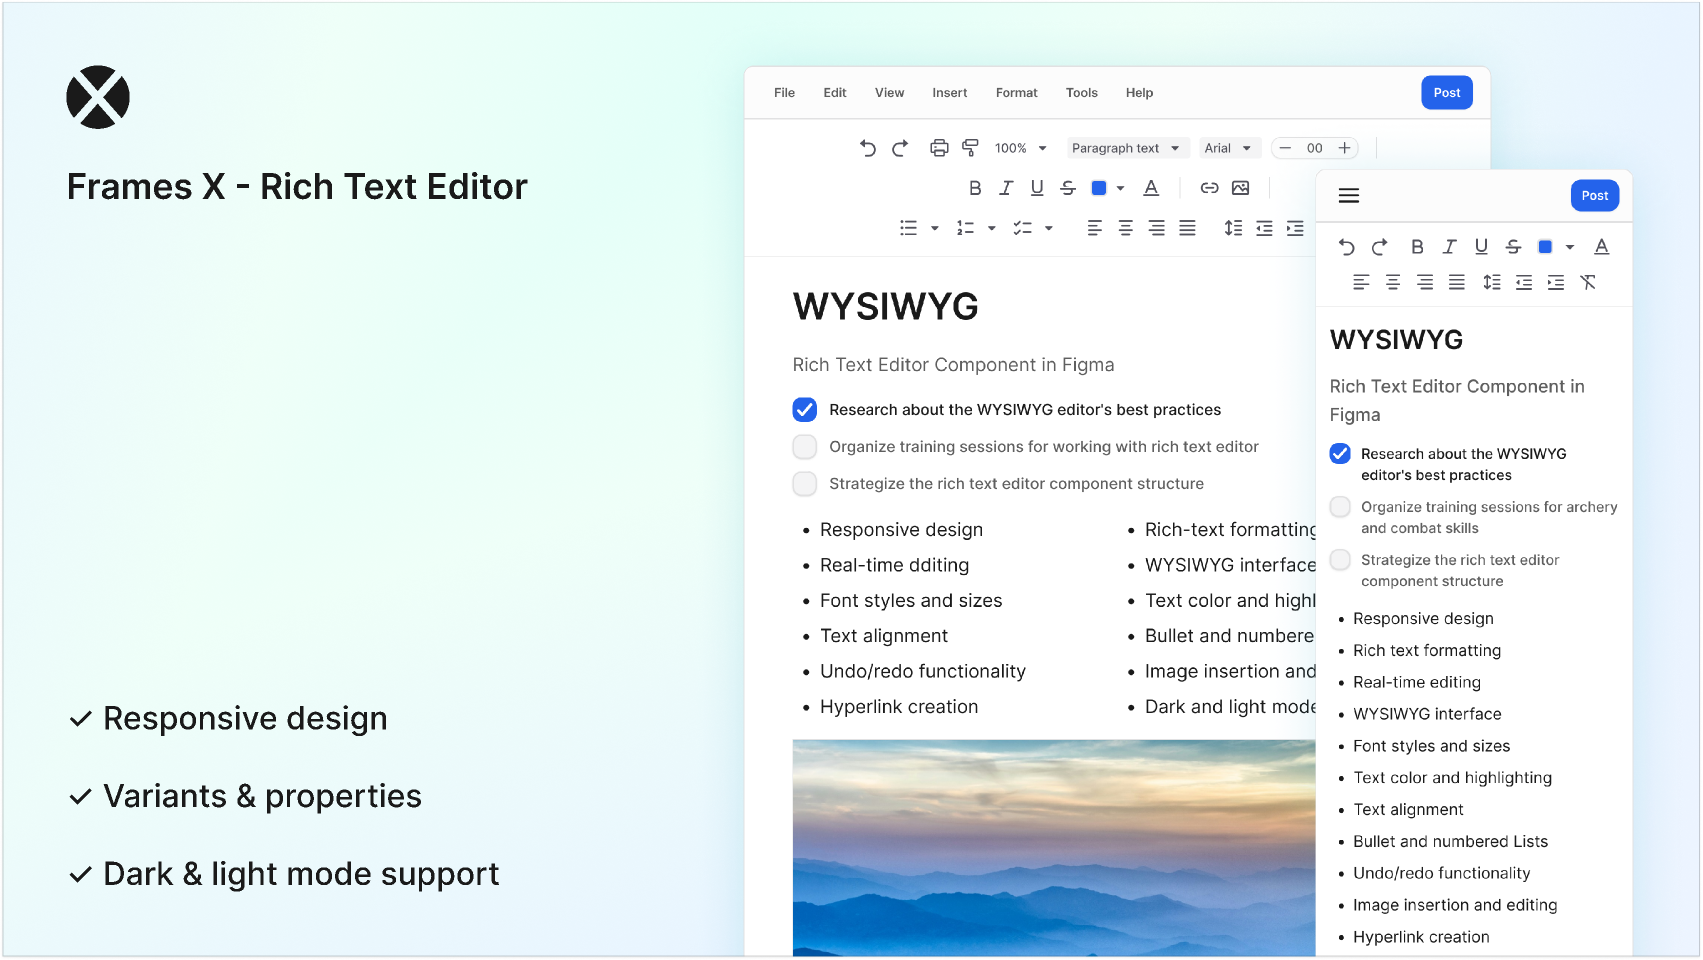Click the Insert image icon

[x=1241, y=188]
